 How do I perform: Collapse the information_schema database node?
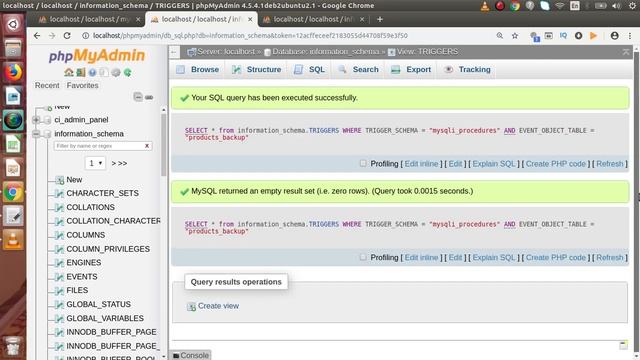36,133
